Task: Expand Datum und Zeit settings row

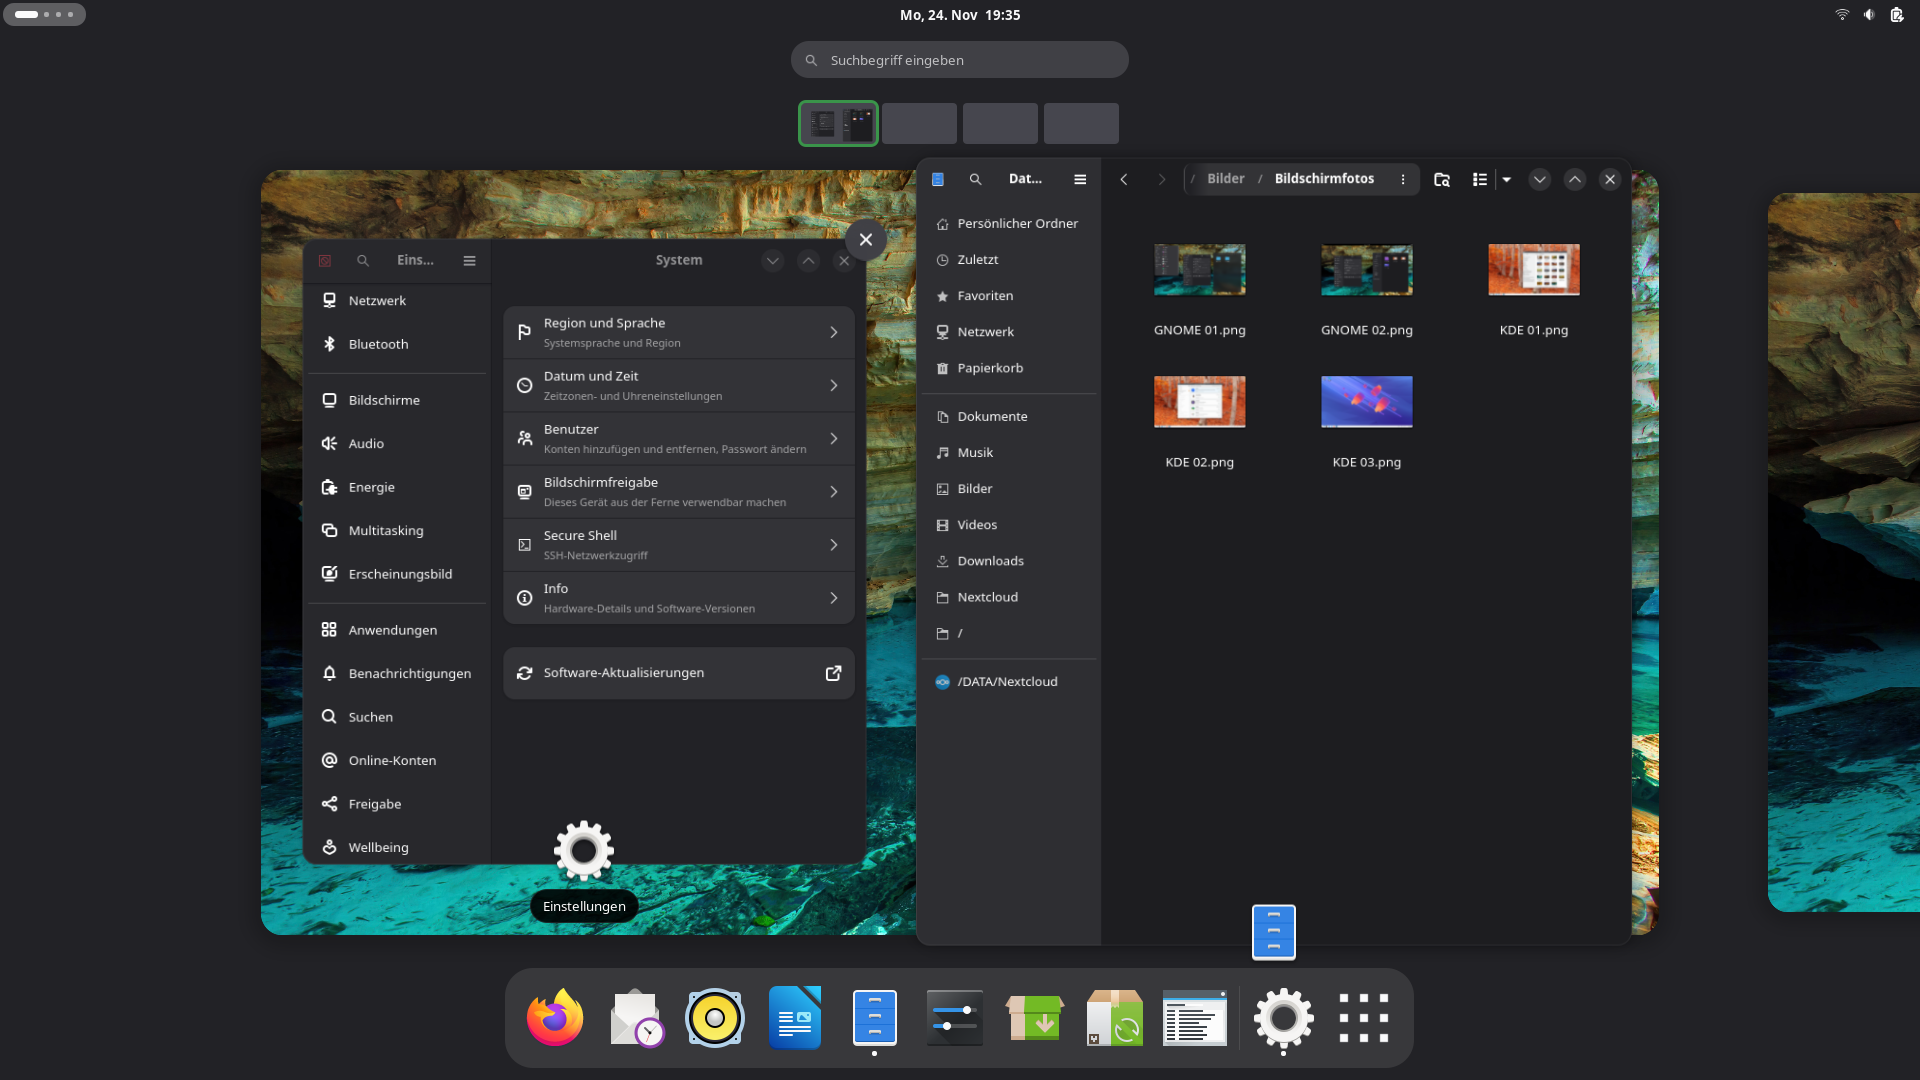Action: click(x=679, y=385)
